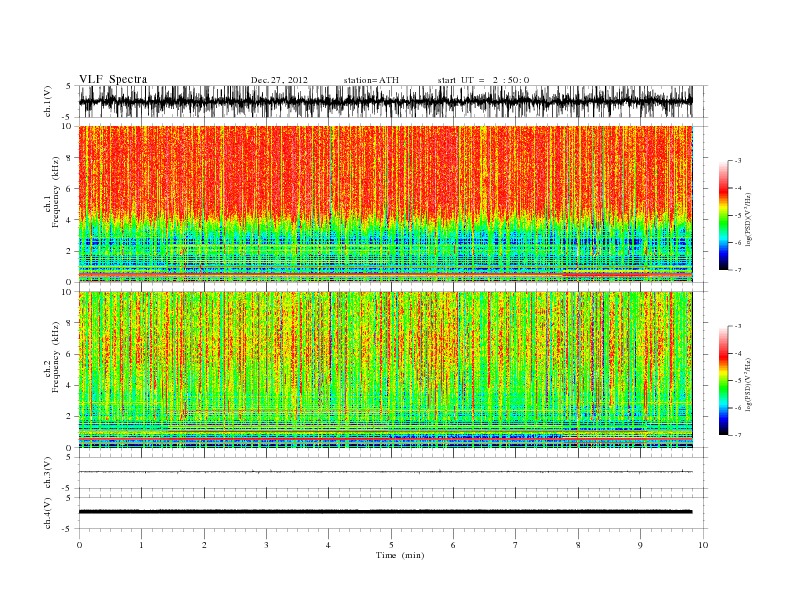Click the ch.1 frequency axis "10" tick label
792x612 pixels.
click(67, 126)
